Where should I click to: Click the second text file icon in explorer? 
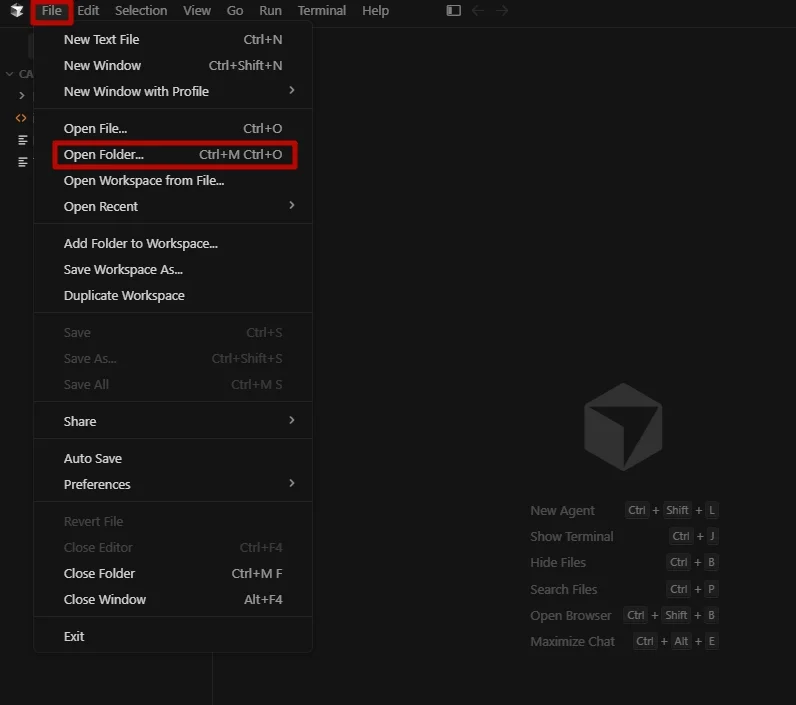point(22,162)
